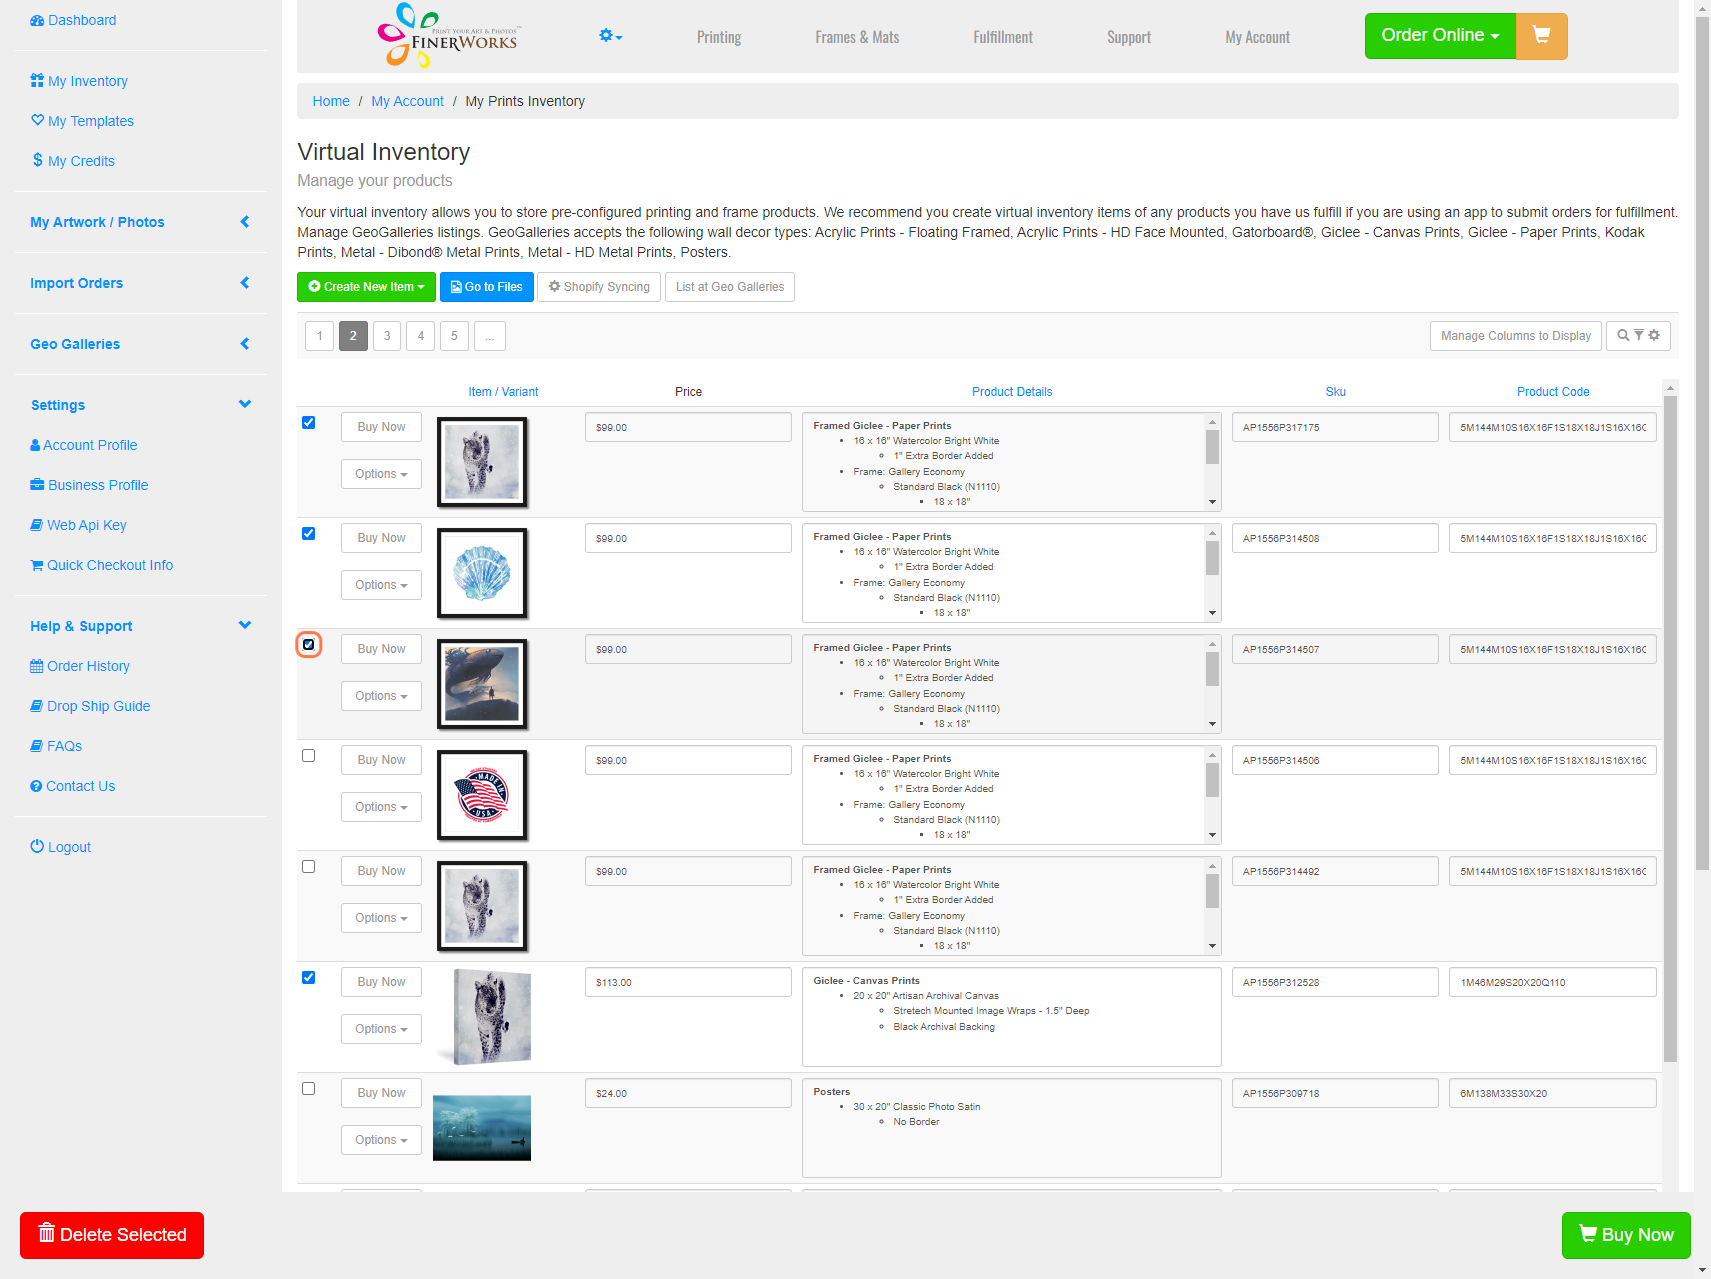1711x1279 pixels.
Task: Open Options dropdown for SKU AP1556P317175
Action: [x=381, y=474]
